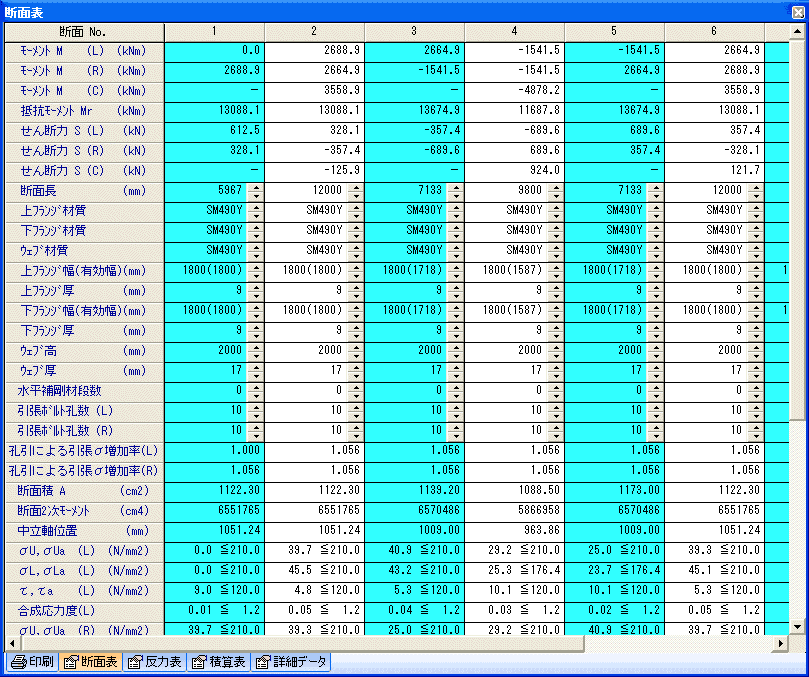Click the horizontal scrollbar right arrow
The image size is (809, 677).
coord(781,643)
